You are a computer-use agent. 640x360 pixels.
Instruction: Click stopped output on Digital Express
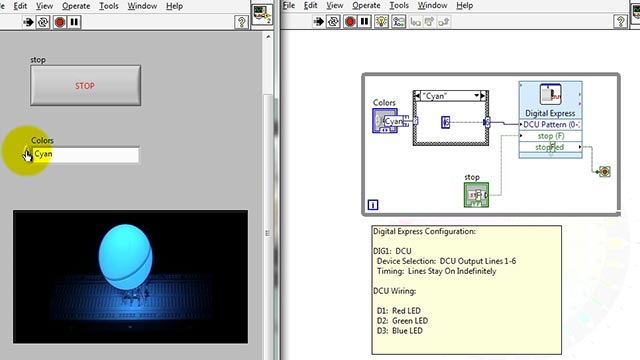pos(550,147)
